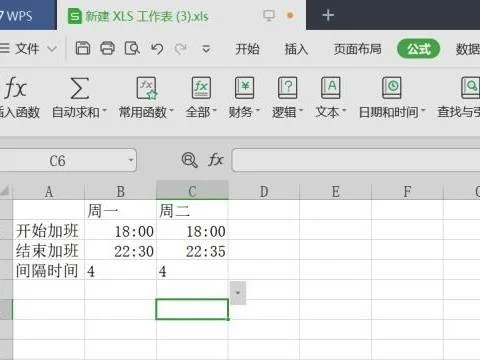480x360 pixels.
Task: Click the 18:00 cell under 周二
Action: 192,230
